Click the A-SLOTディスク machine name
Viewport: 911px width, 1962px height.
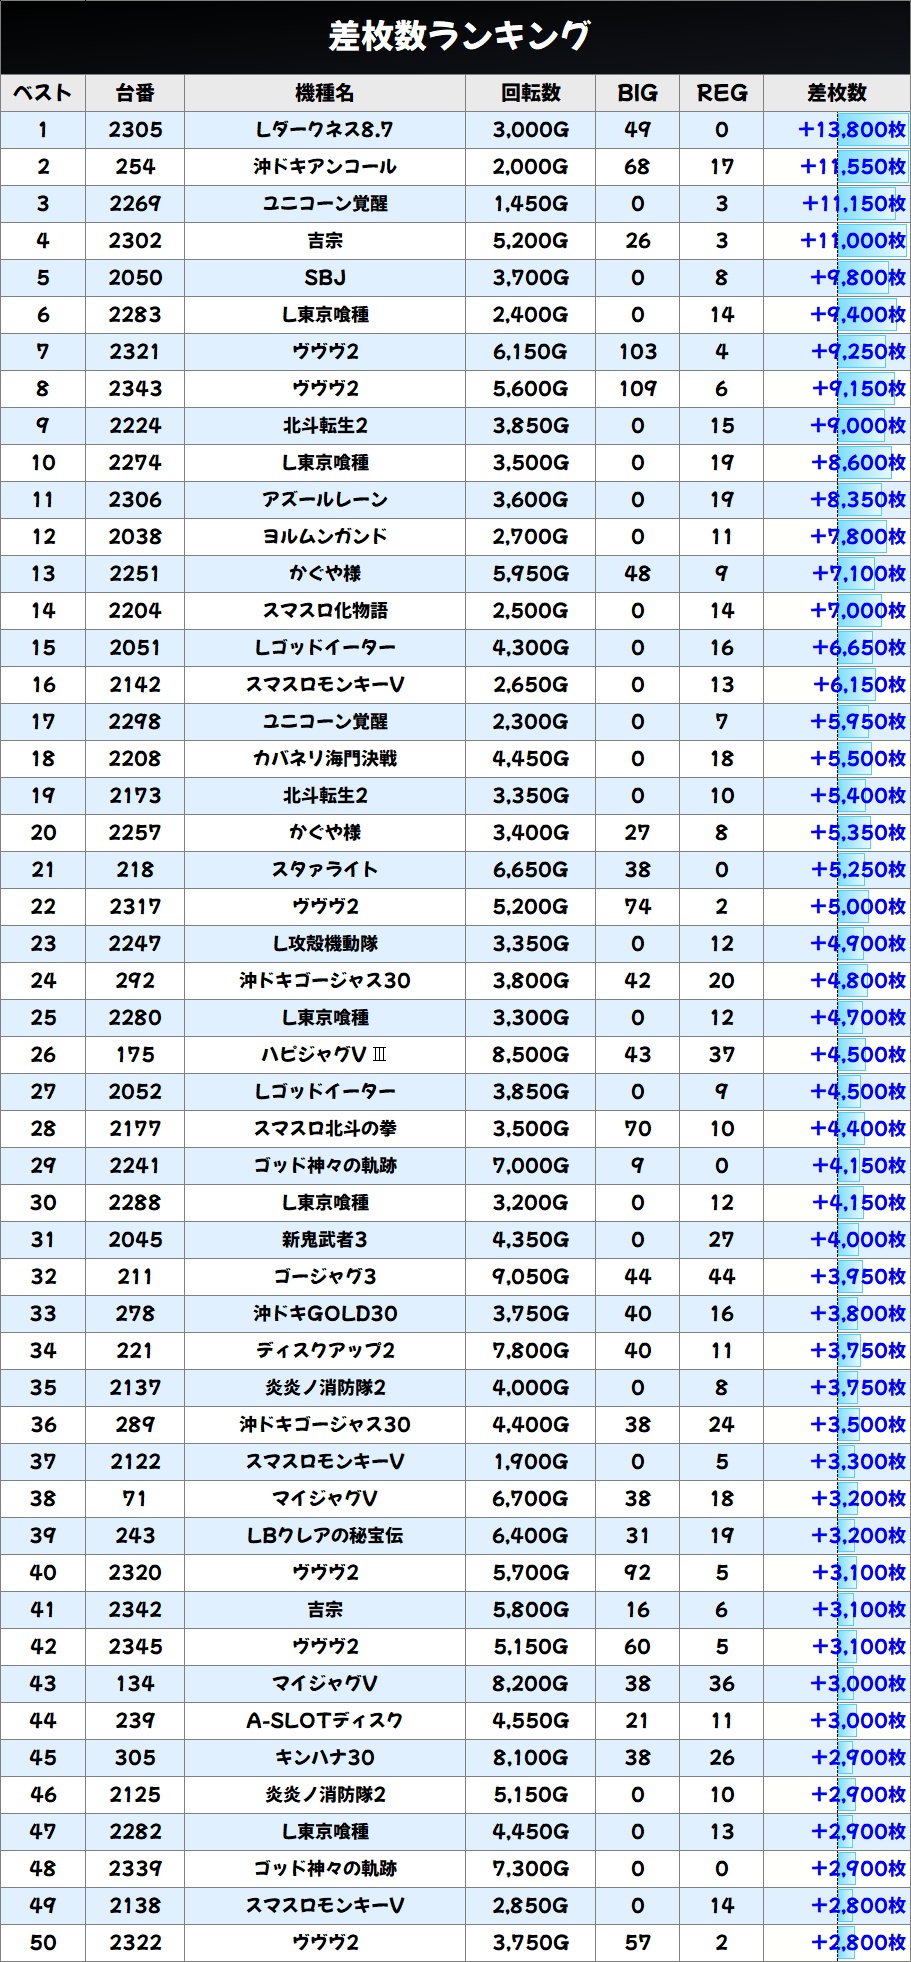(325, 1721)
